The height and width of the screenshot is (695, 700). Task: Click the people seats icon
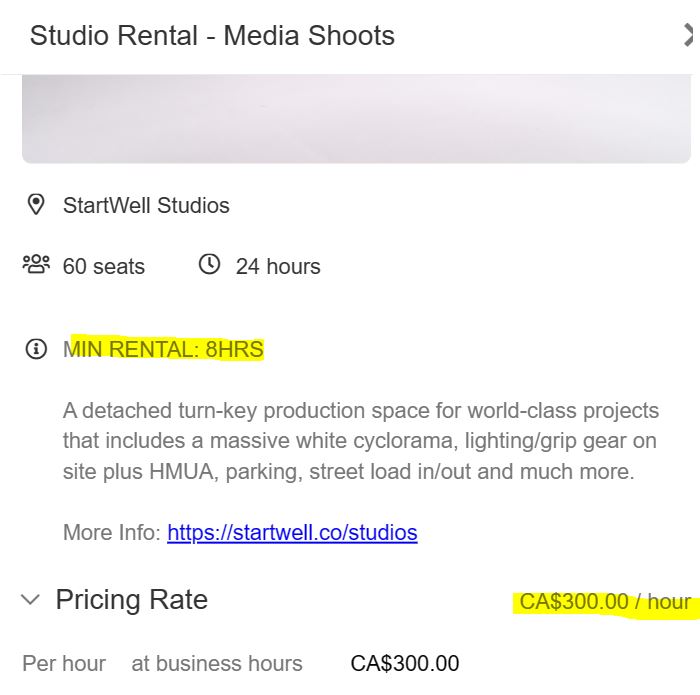pos(36,265)
